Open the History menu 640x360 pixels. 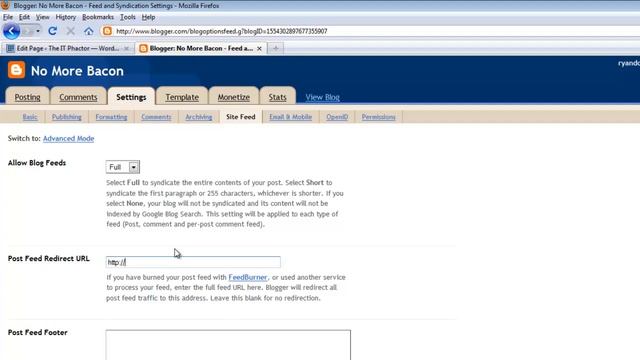tap(66, 17)
